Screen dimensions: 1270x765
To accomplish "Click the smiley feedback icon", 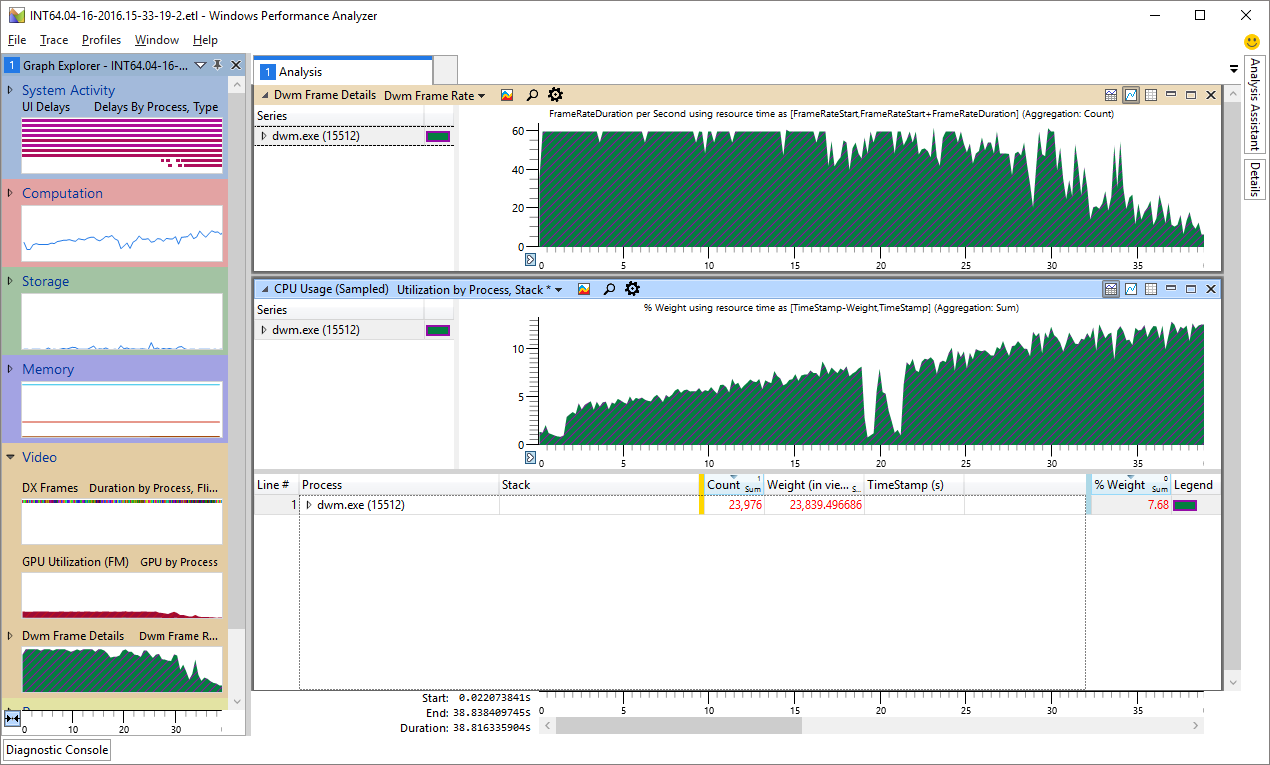I will 1251,41.
